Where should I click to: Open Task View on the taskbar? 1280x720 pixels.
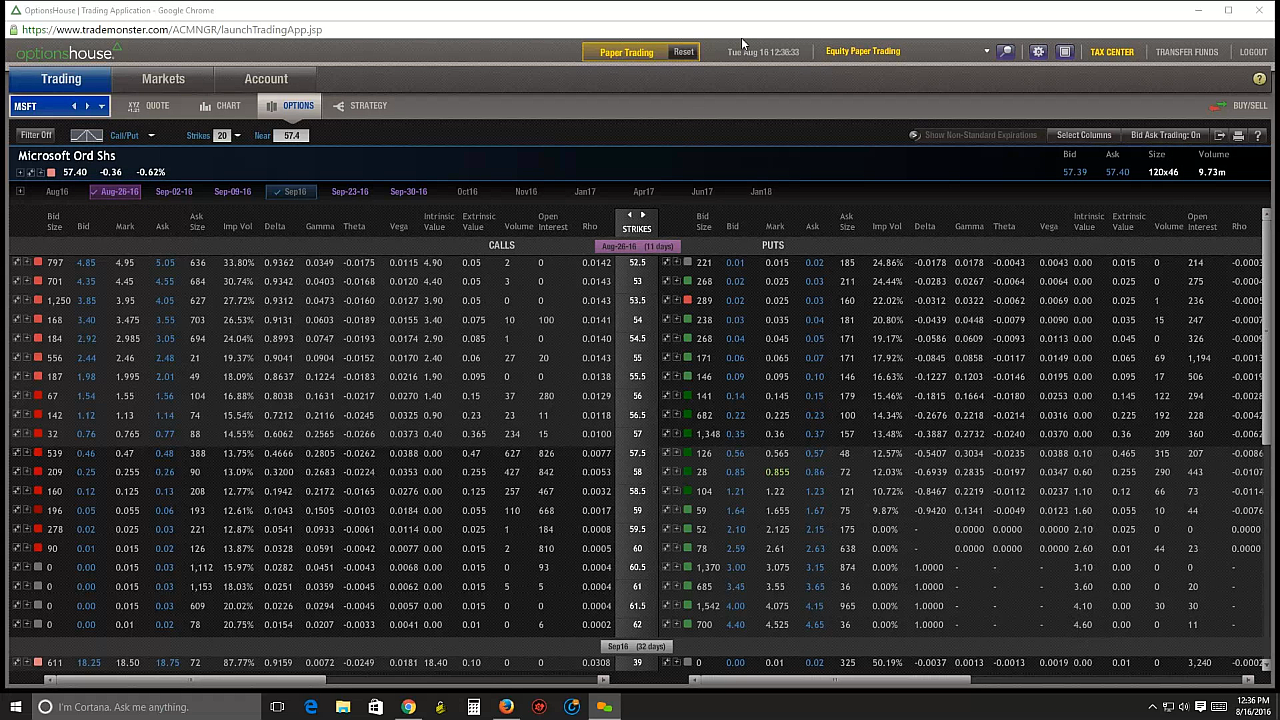point(277,707)
